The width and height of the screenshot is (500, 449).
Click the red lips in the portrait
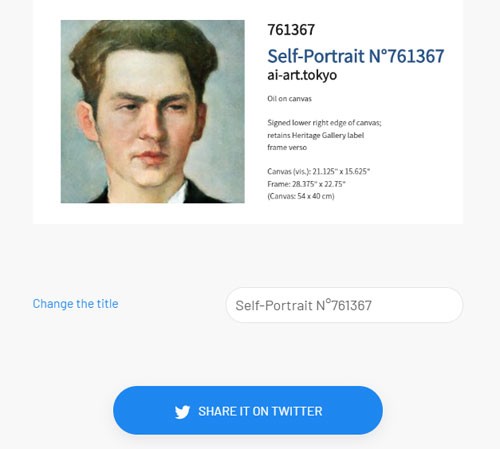click(x=151, y=157)
